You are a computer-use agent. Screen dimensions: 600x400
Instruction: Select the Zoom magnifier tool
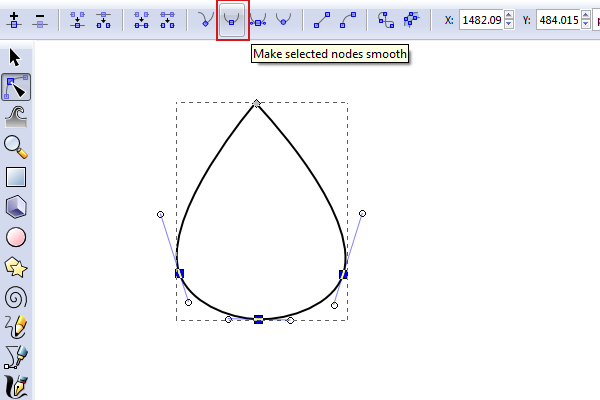tap(16, 147)
